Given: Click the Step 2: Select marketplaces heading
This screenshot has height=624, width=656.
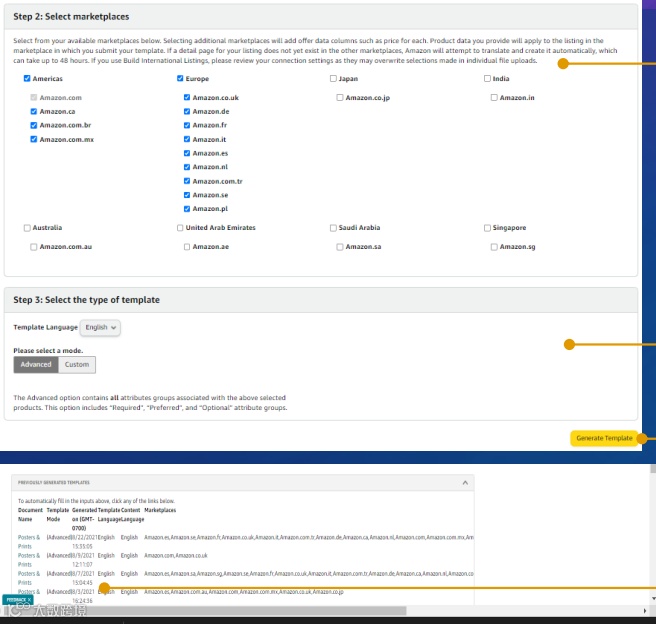Looking at the screenshot, I should pyautogui.click(x=71, y=17).
